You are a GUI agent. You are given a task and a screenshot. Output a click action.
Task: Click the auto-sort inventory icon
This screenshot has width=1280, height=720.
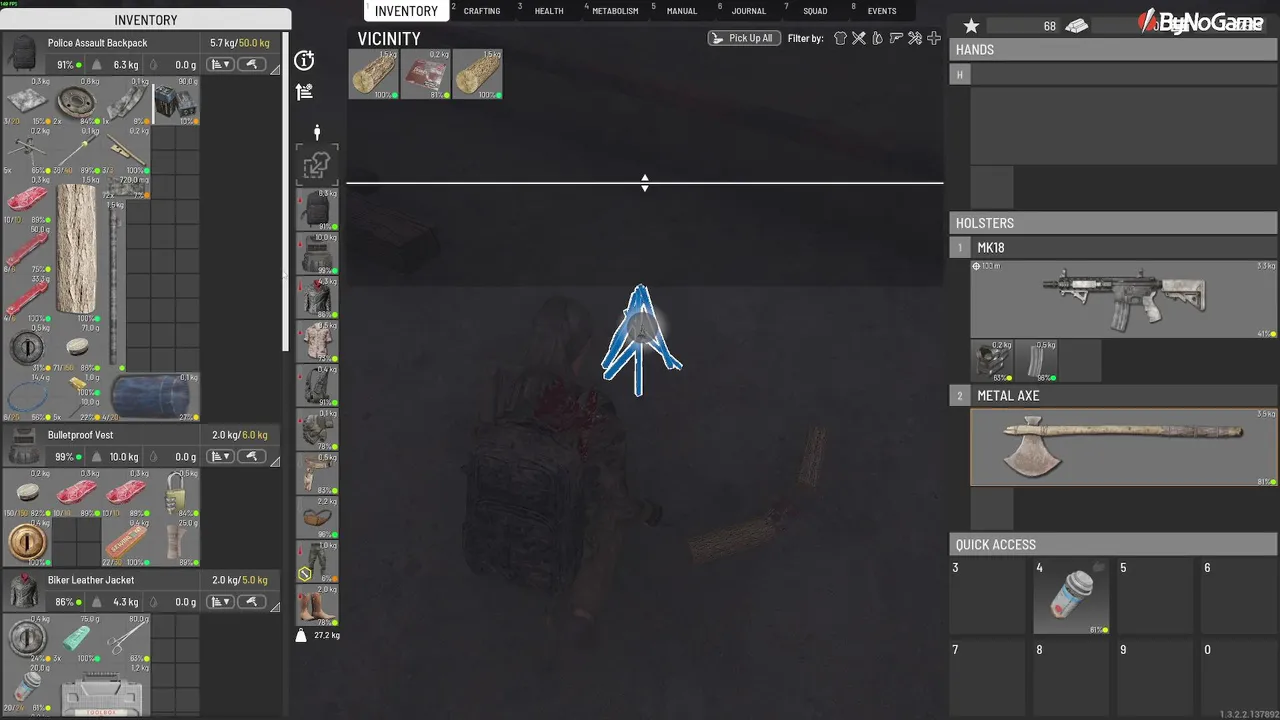pos(304,92)
